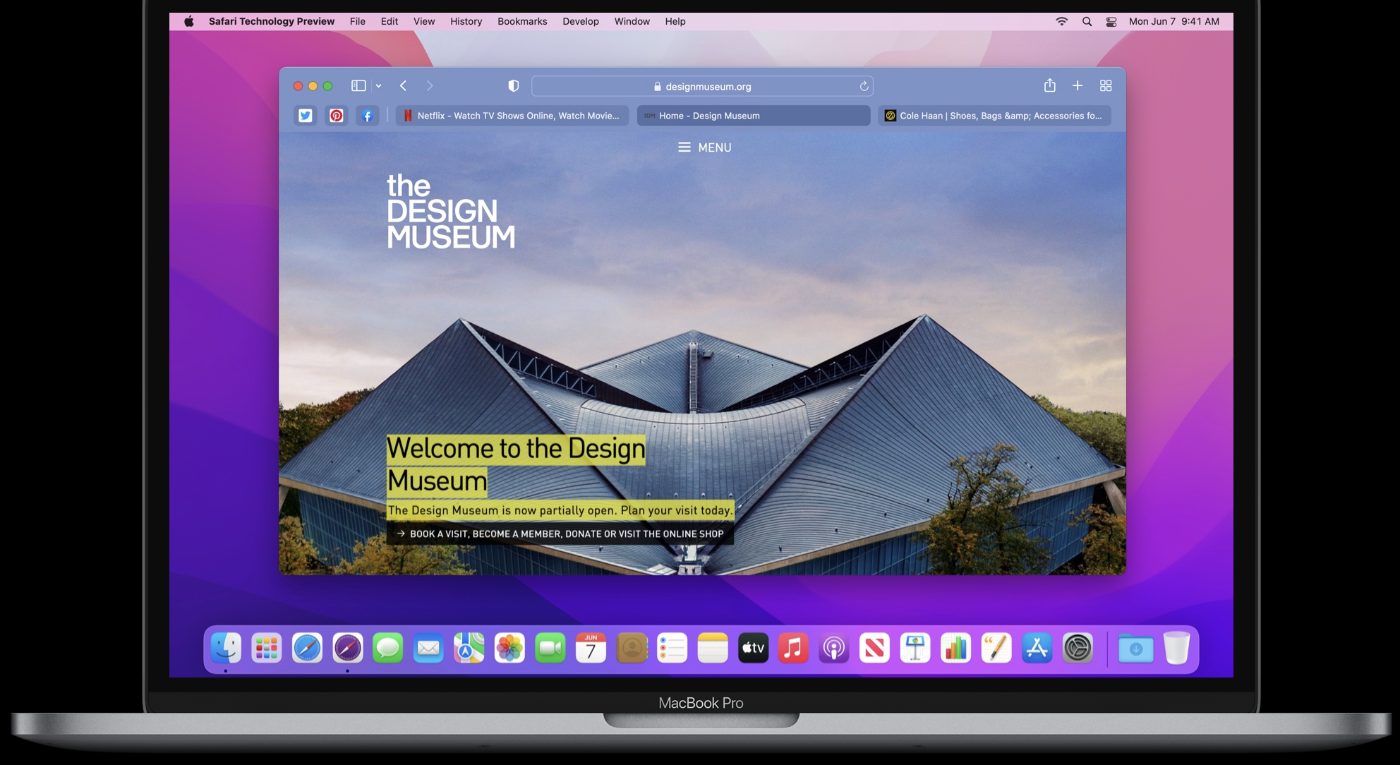Open the pinned Facebook tab
This screenshot has height=765, width=1400.
pyautogui.click(x=367, y=115)
